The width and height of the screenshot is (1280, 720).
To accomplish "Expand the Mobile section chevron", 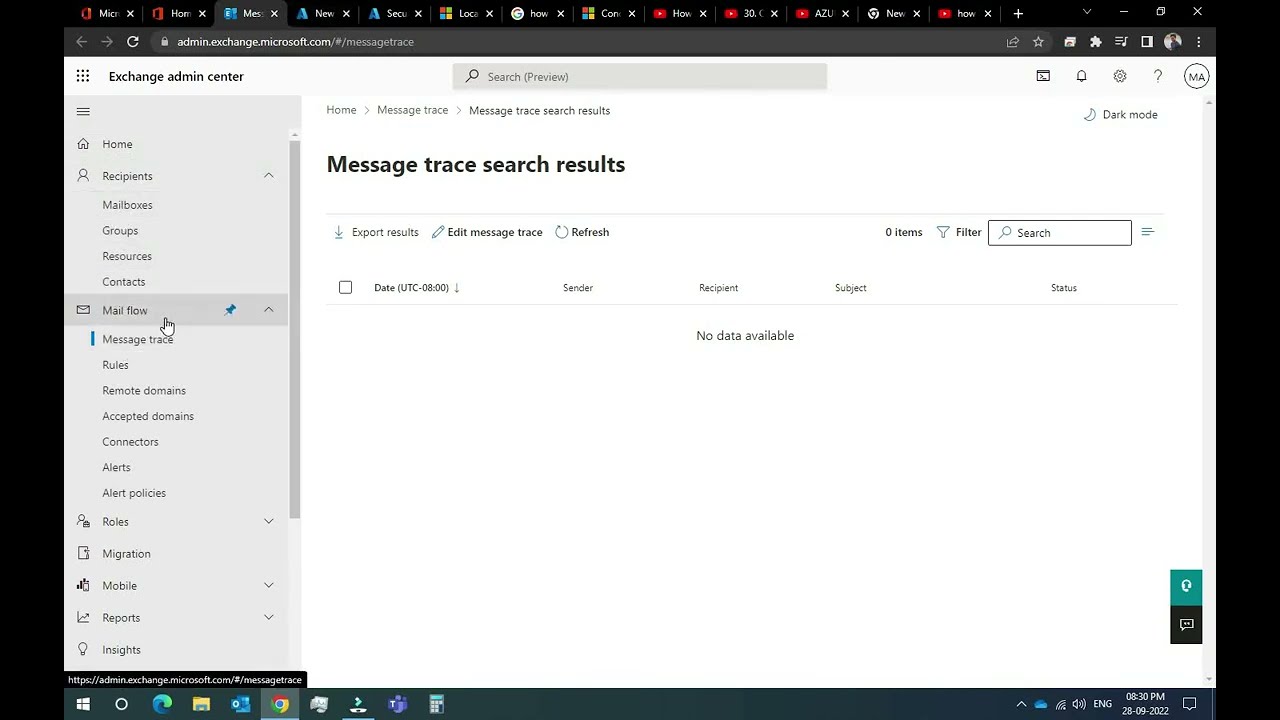I will [x=268, y=586].
